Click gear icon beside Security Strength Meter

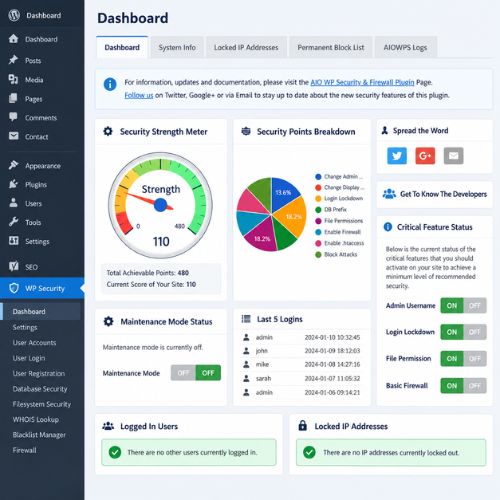pyautogui.click(x=108, y=131)
